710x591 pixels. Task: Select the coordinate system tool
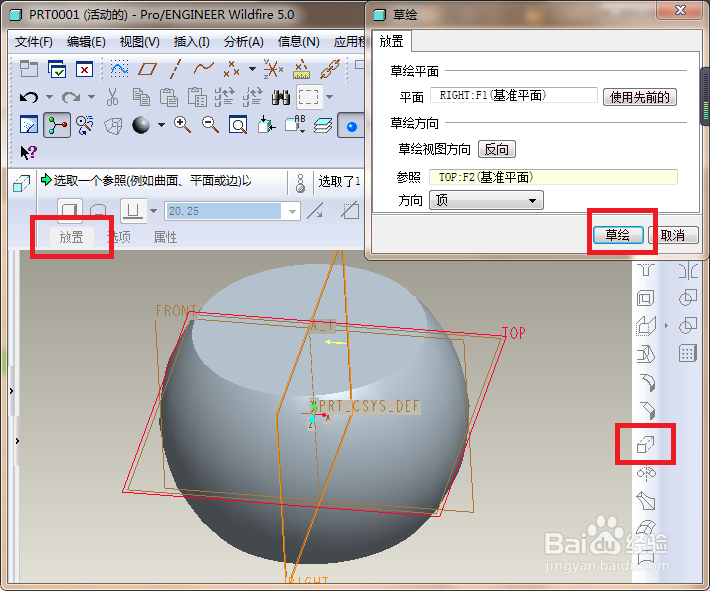273,69
